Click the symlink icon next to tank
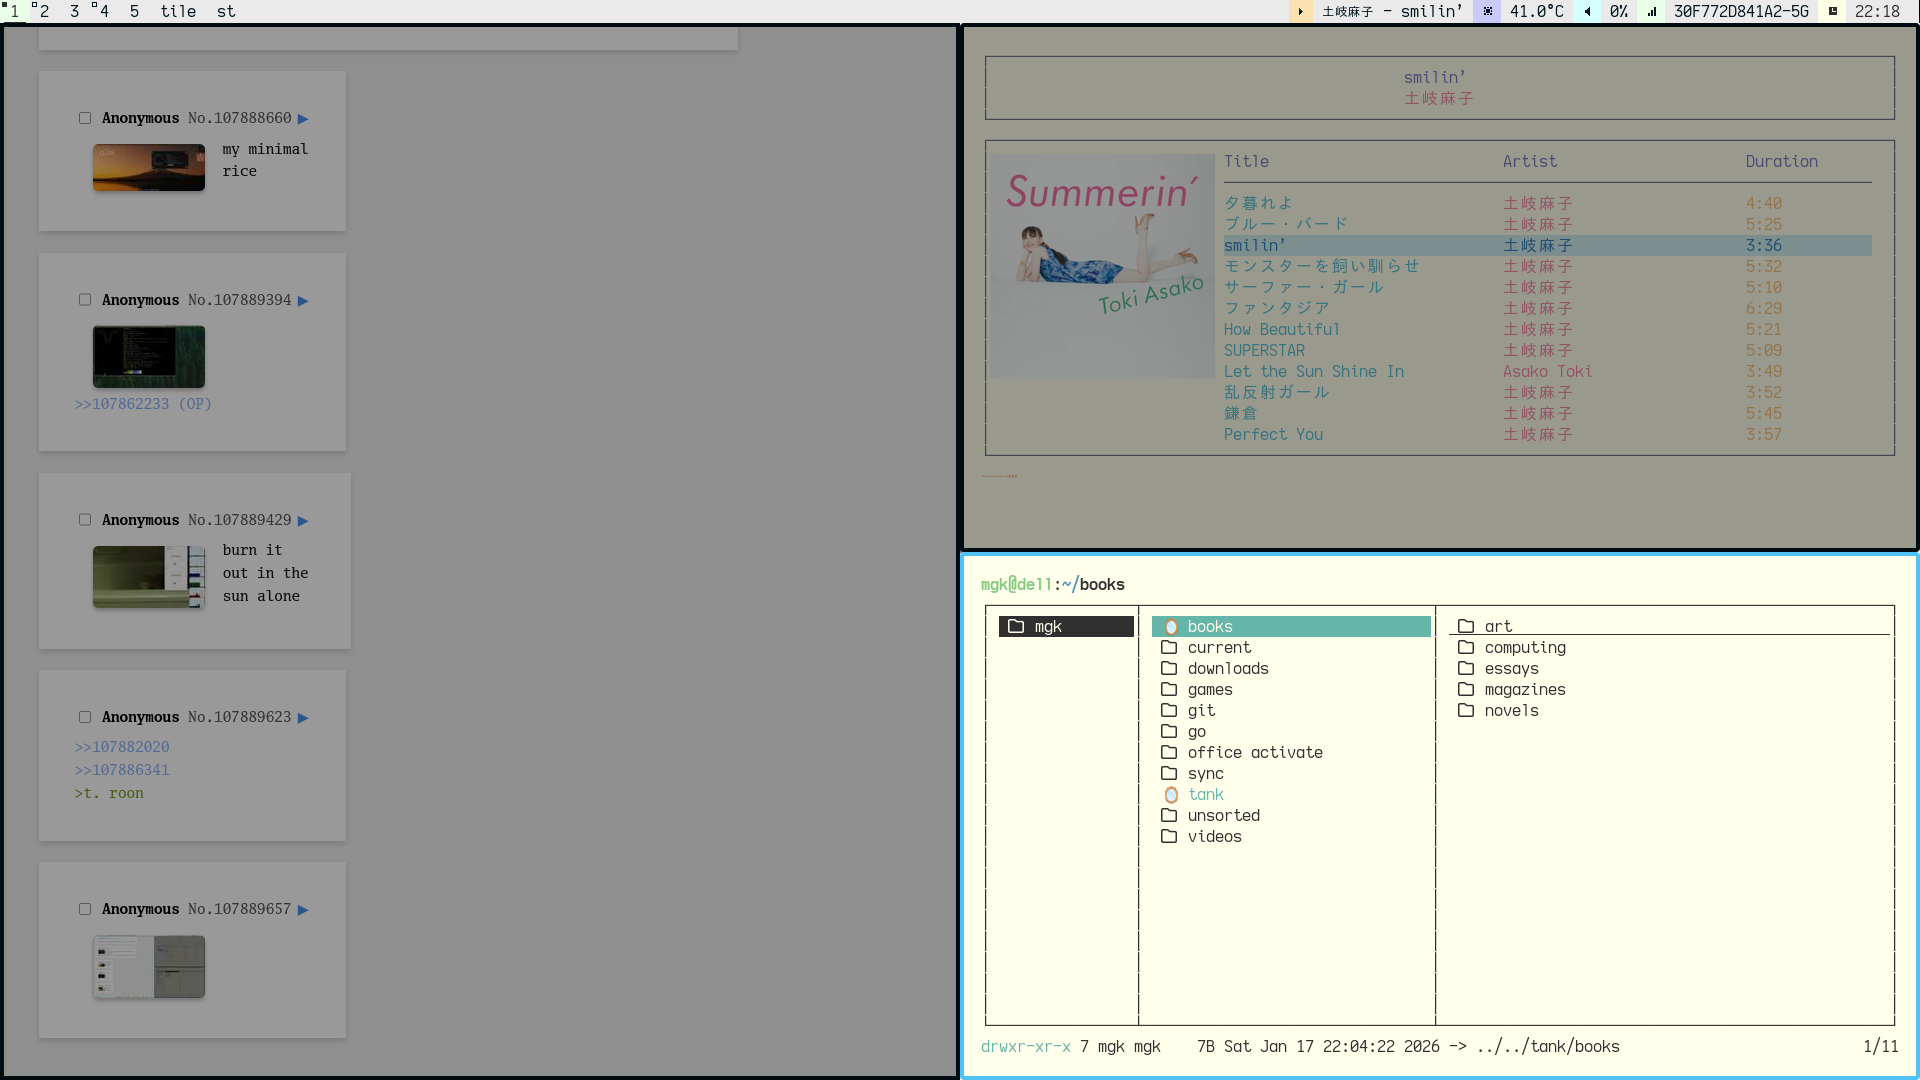Screen dimensions: 1920x1080 1171,795
